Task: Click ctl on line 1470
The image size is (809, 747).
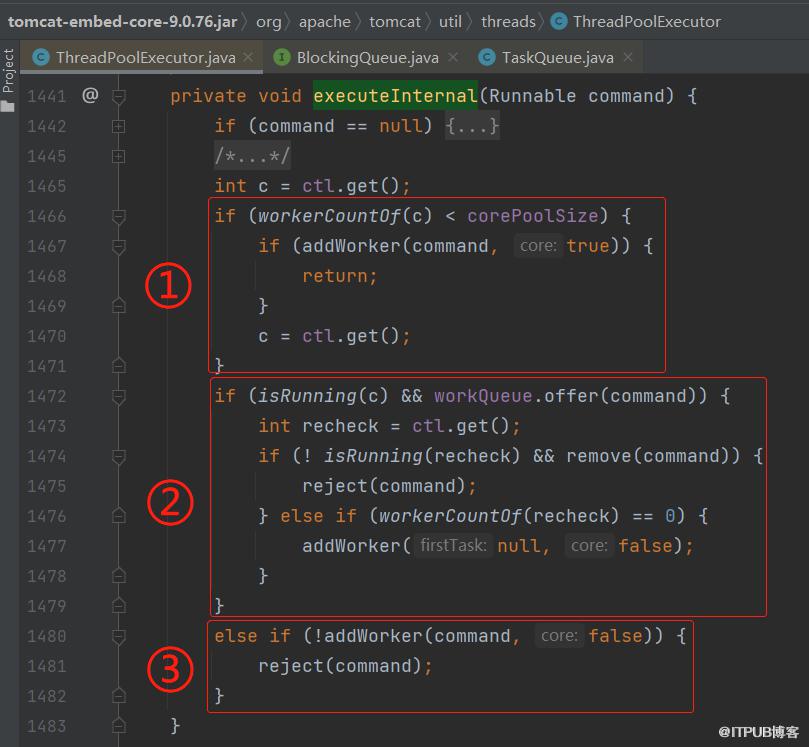Action: pyautogui.click(x=318, y=336)
